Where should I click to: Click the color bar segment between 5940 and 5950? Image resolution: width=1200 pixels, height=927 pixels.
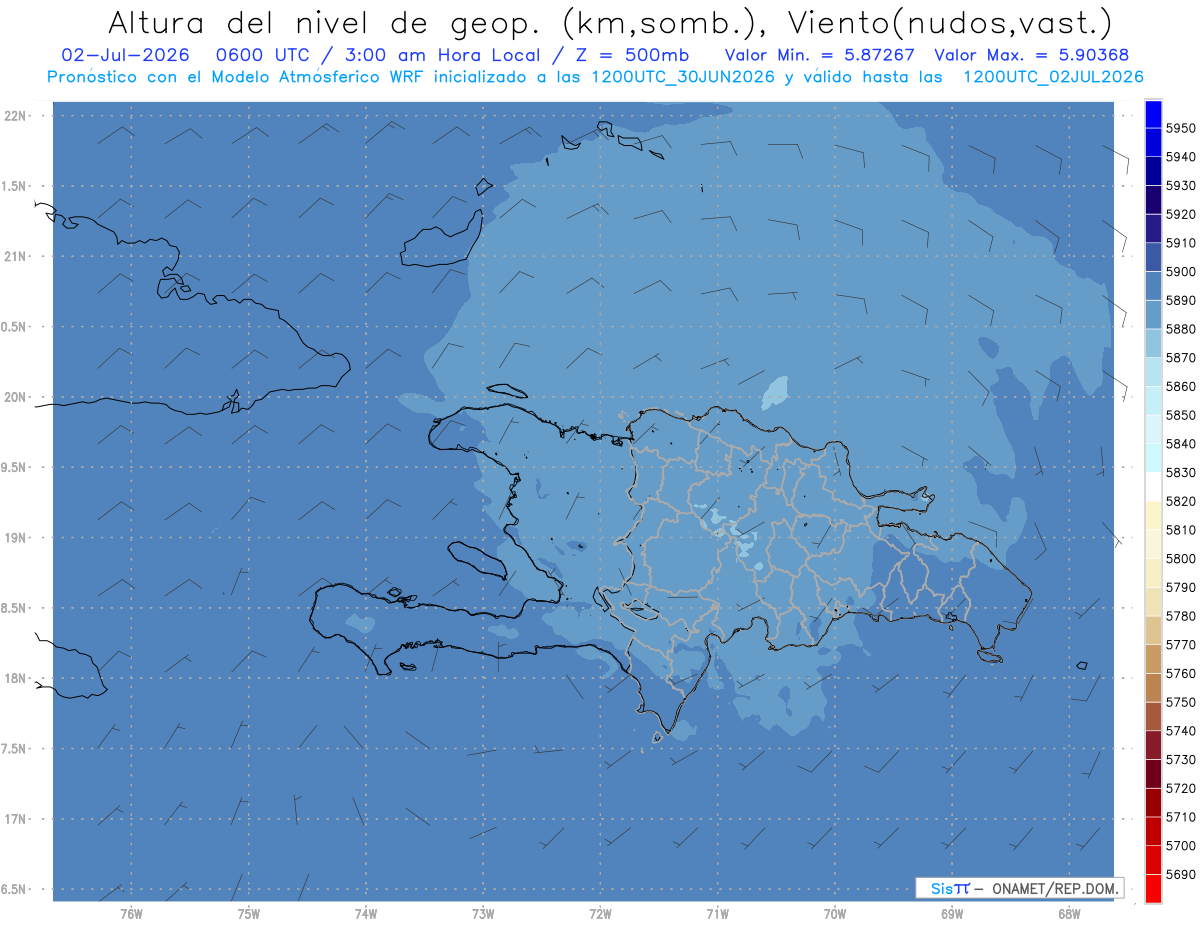click(x=1153, y=143)
